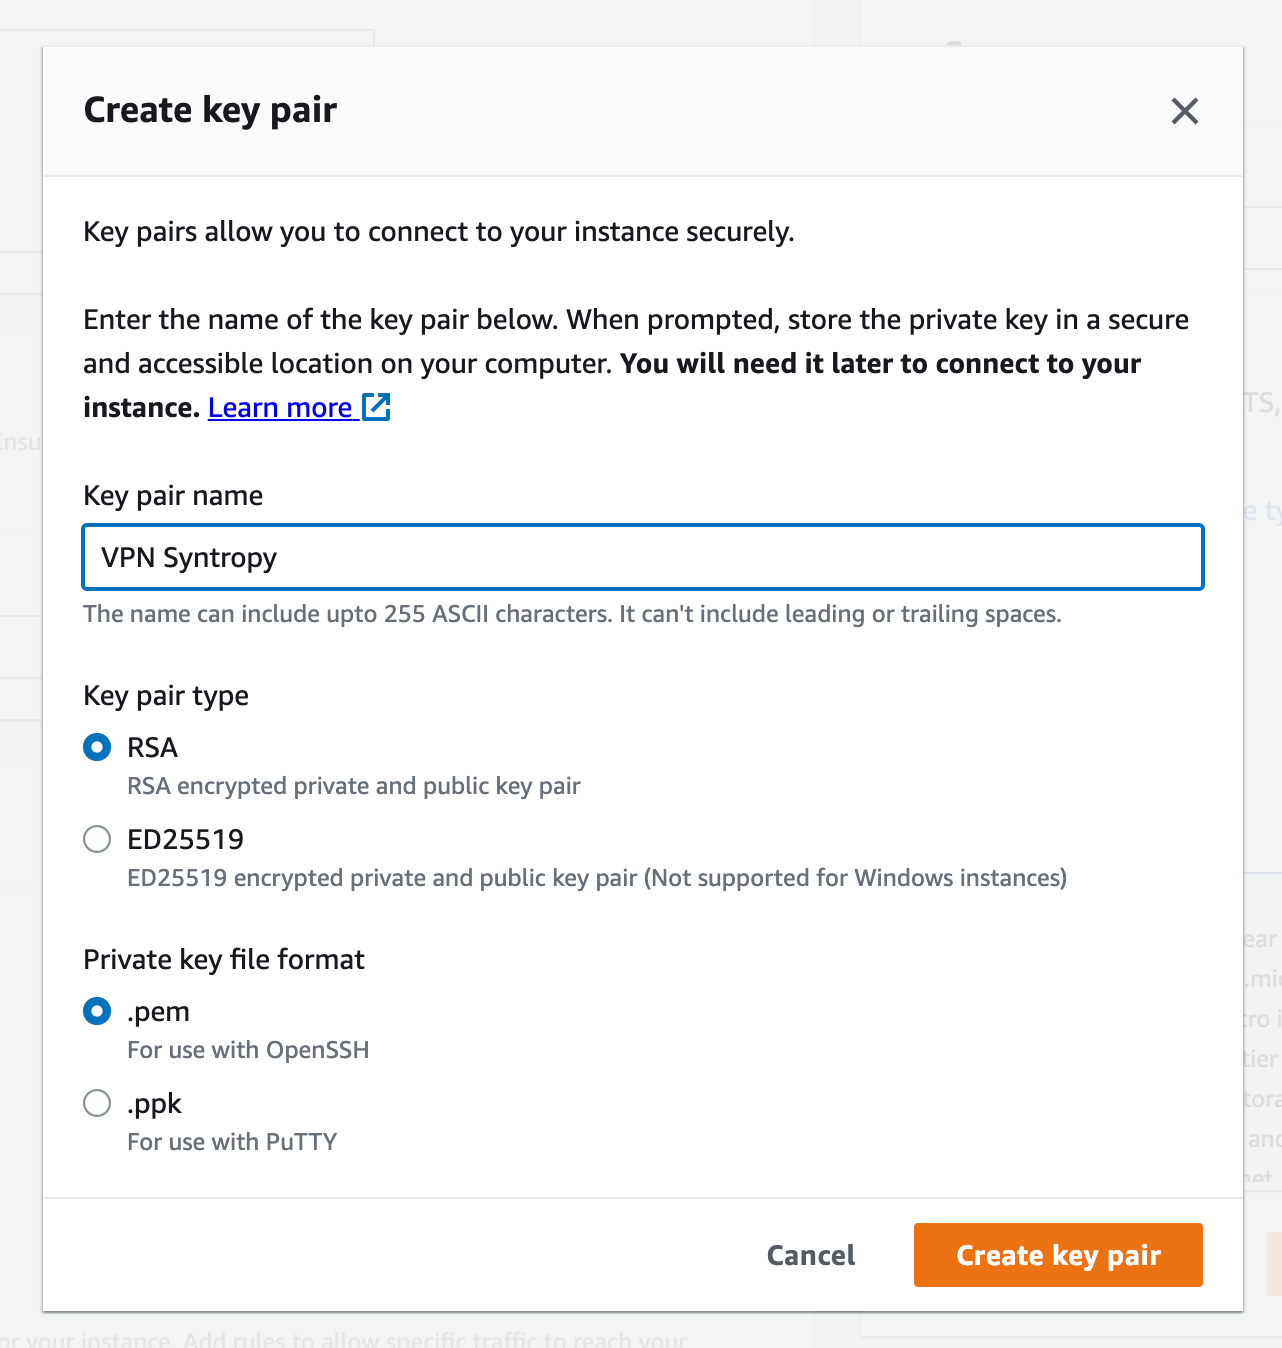Close the Create key pair dialog

coord(1184,111)
